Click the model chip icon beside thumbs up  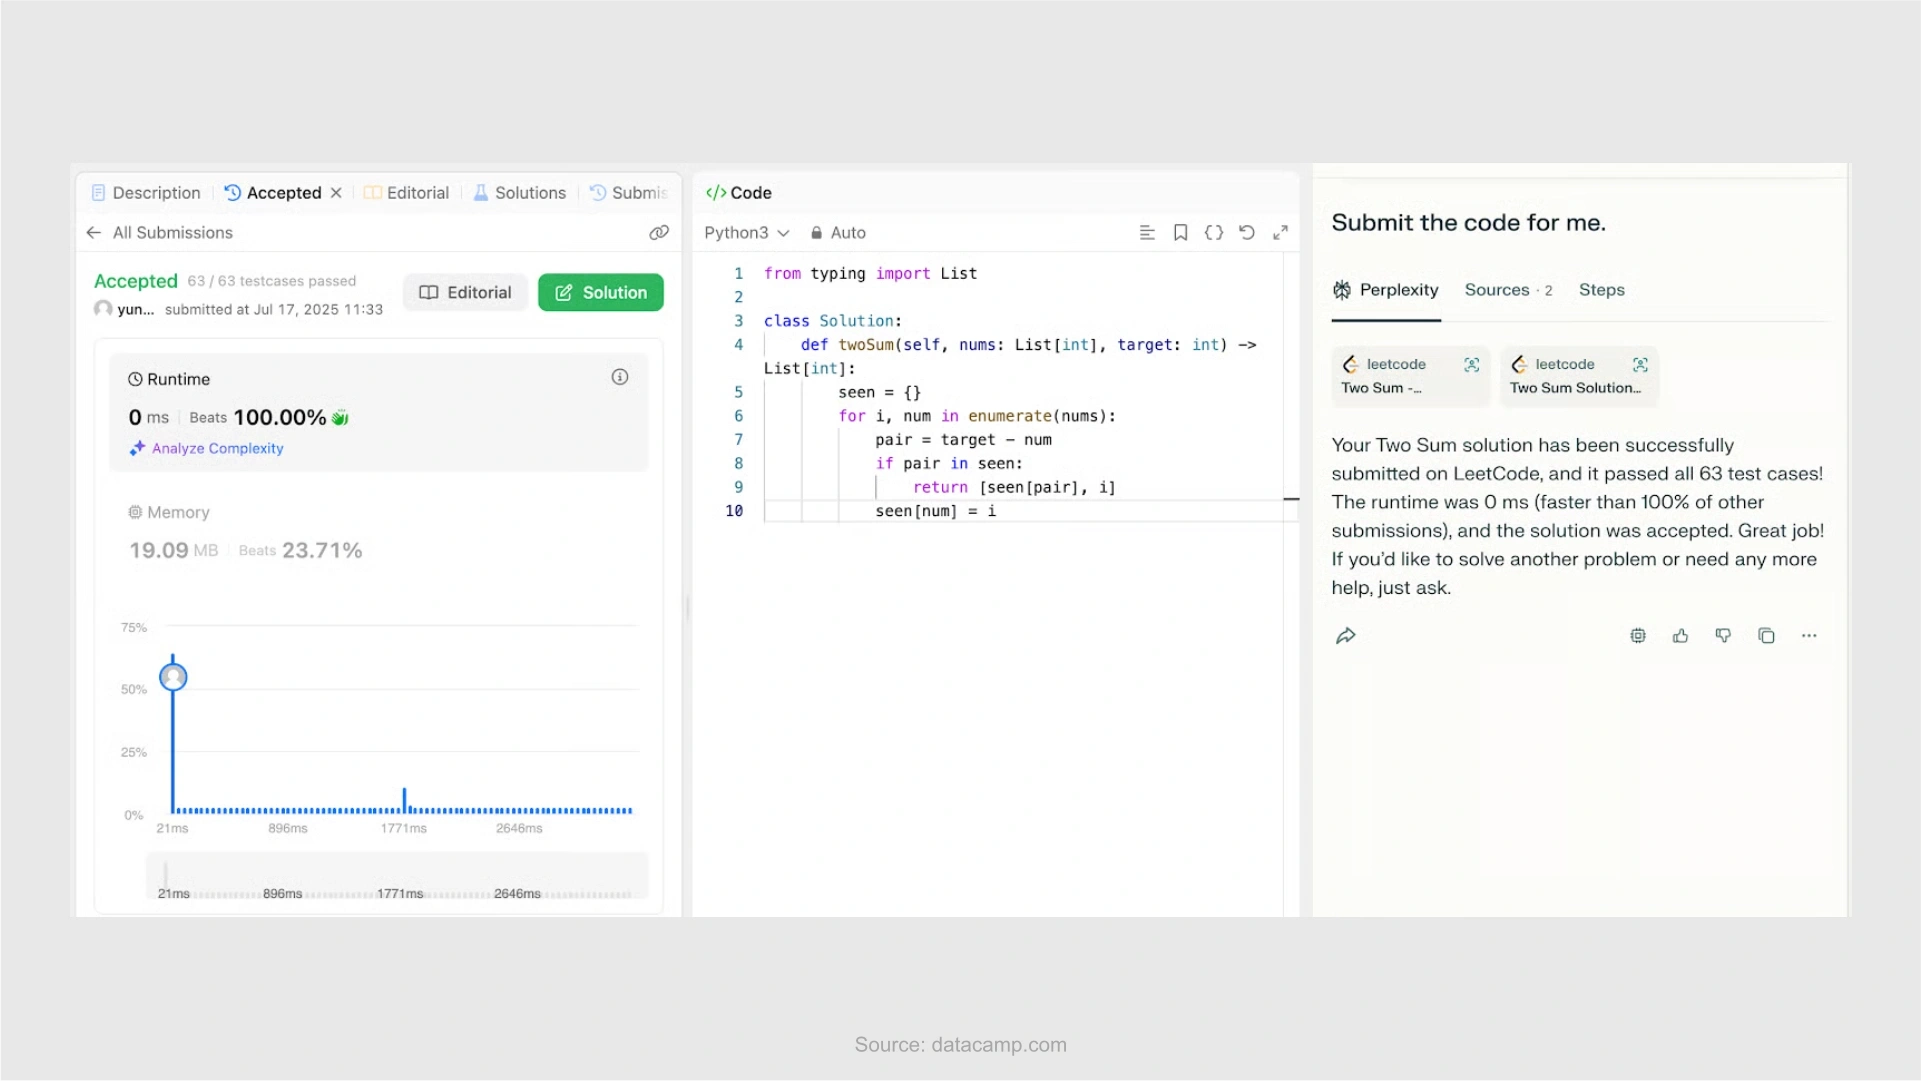(x=1637, y=637)
